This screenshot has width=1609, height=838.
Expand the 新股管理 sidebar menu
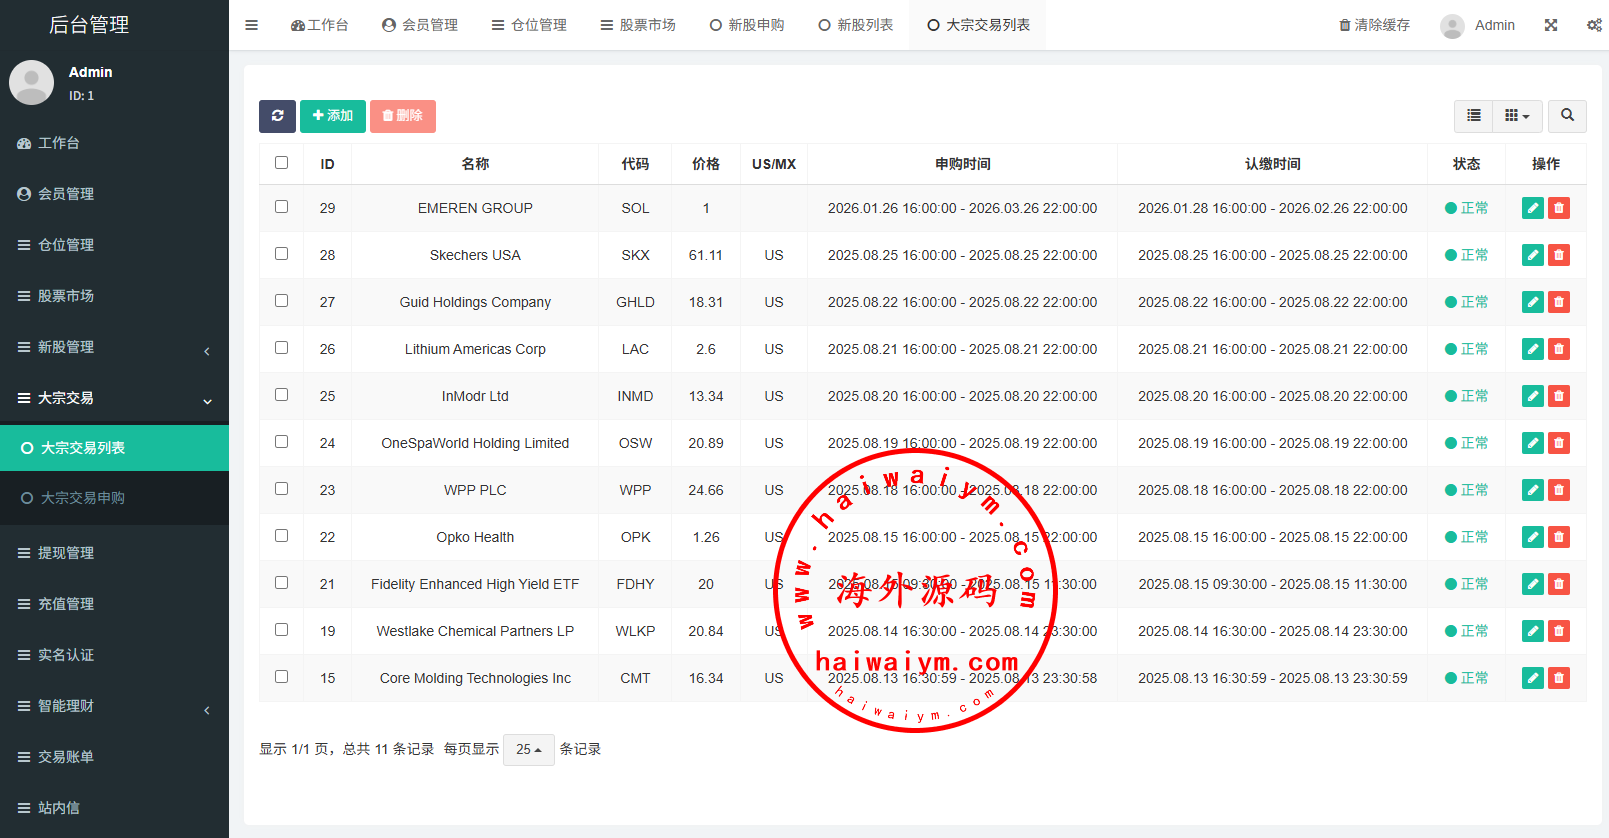pyautogui.click(x=114, y=347)
